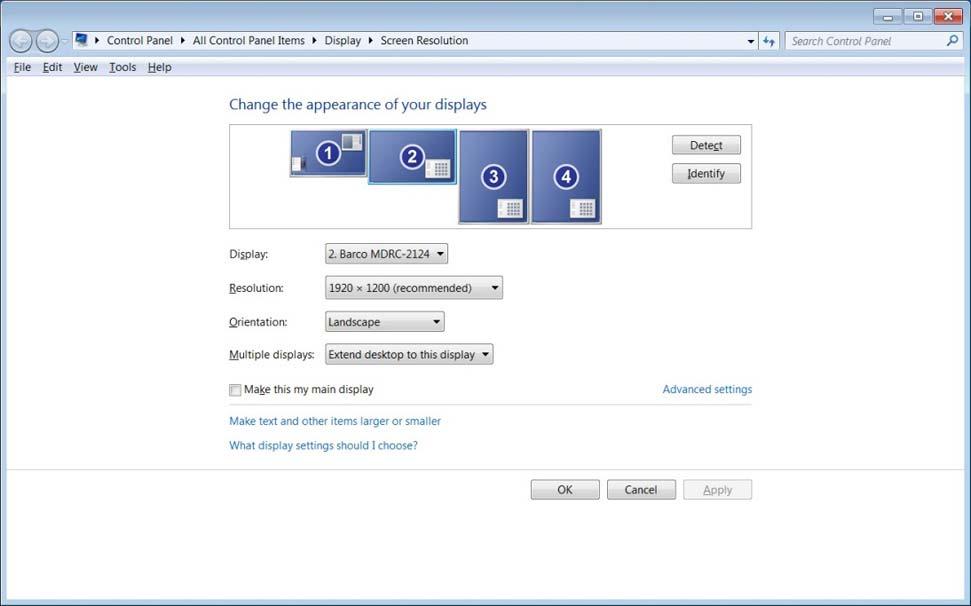Click the Apply button
The width and height of the screenshot is (971, 606).
pyautogui.click(x=717, y=490)
